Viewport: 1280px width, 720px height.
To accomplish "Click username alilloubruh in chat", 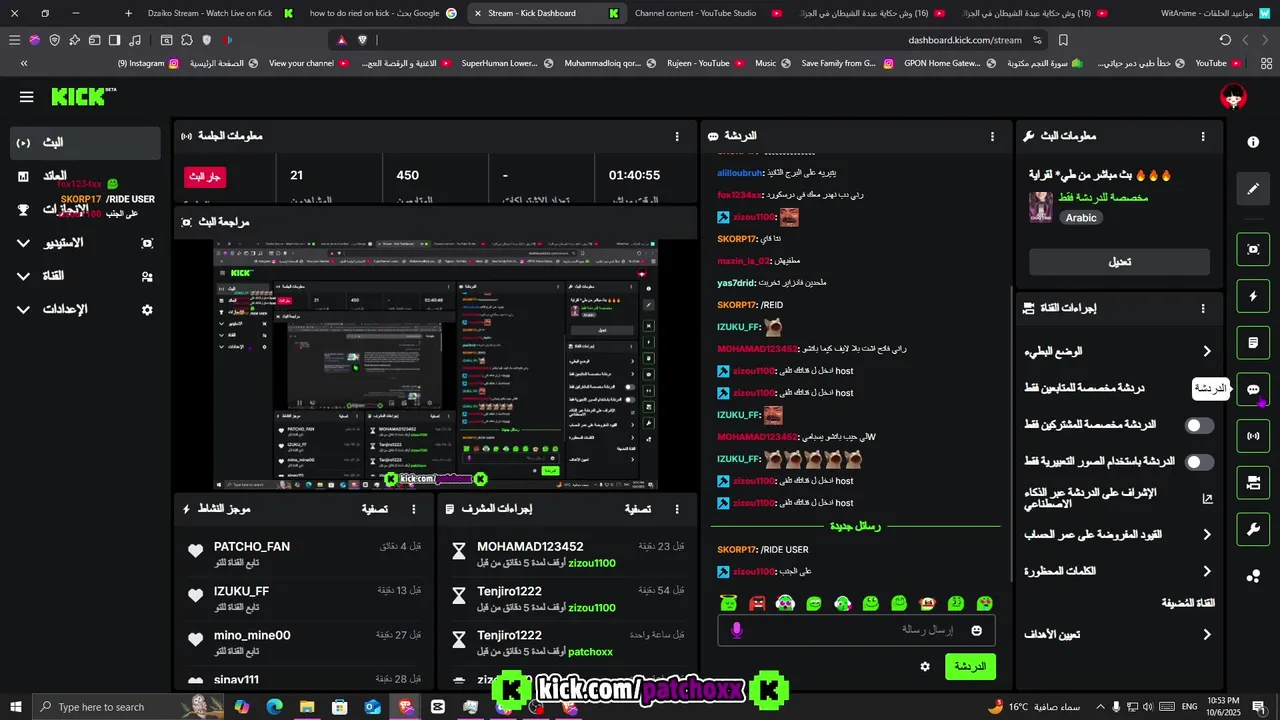I will [740, 172].
